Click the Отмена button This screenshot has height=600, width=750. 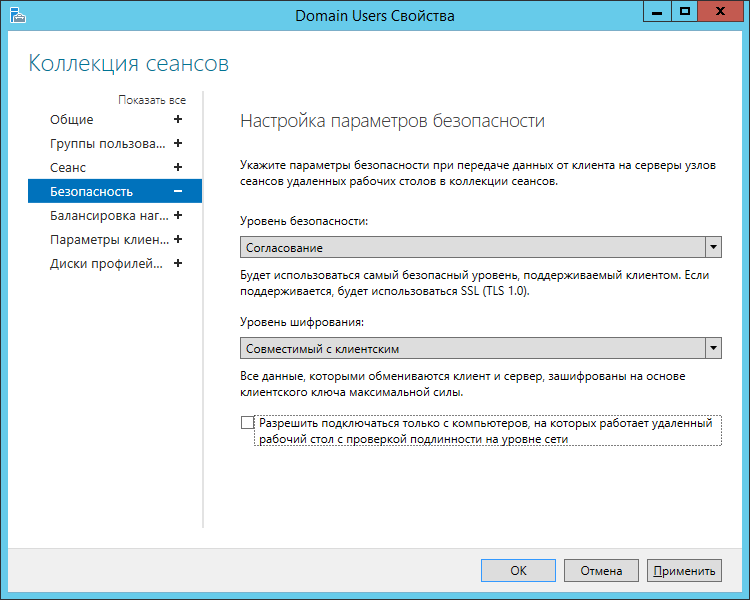601,570
